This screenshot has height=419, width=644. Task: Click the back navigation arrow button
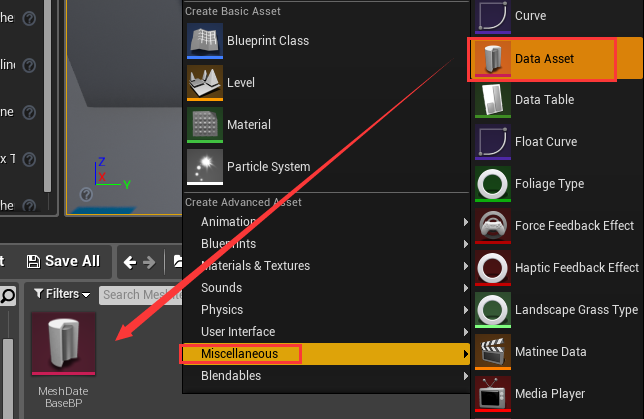coord(129,262)
